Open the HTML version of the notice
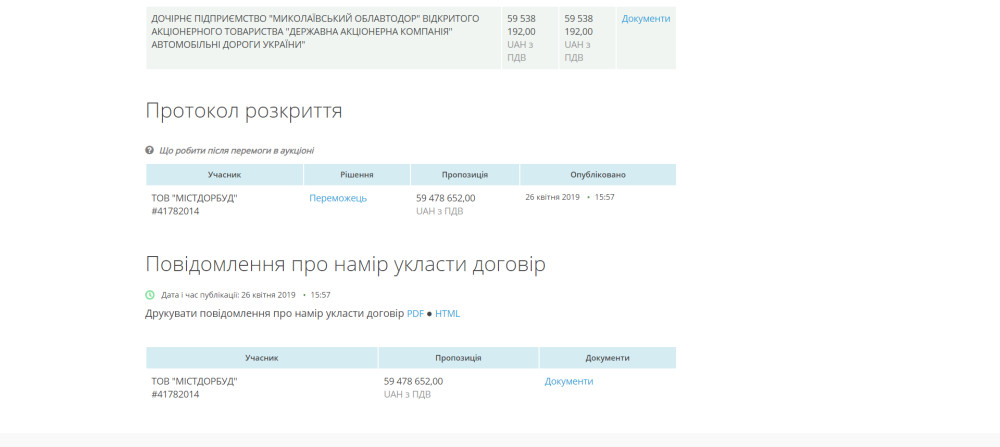The height and width of the screenshot is (447, 1000). (x=447, y=313)
